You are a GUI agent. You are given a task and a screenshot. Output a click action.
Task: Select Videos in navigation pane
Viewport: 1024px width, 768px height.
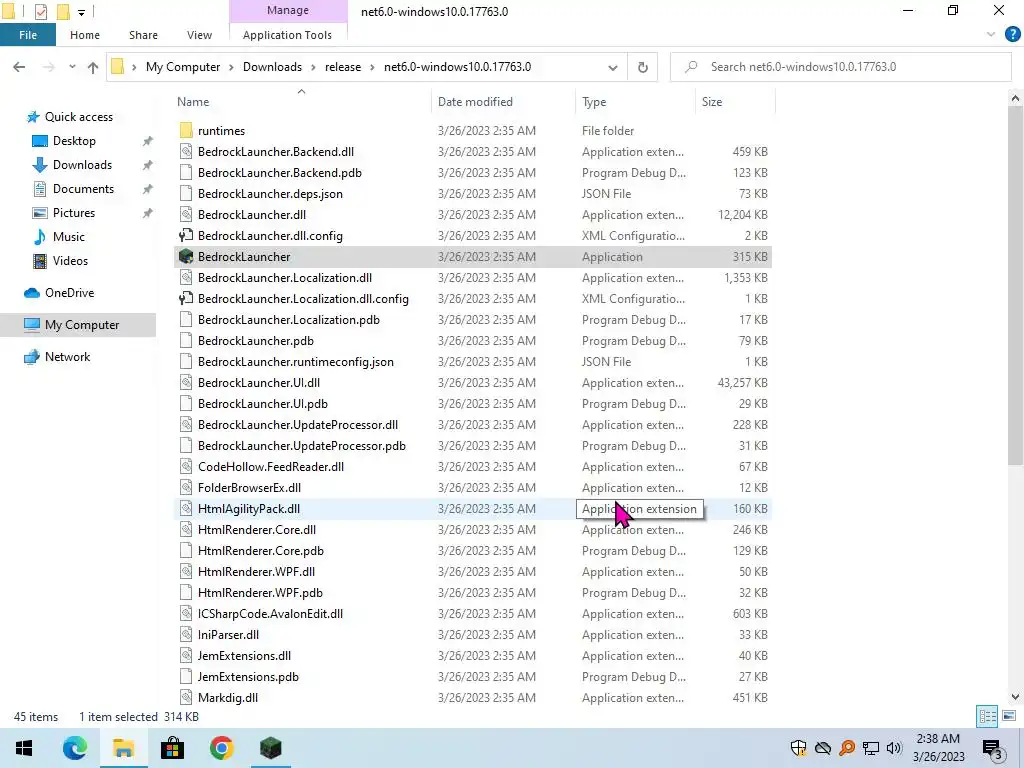[x=70, y=261]
